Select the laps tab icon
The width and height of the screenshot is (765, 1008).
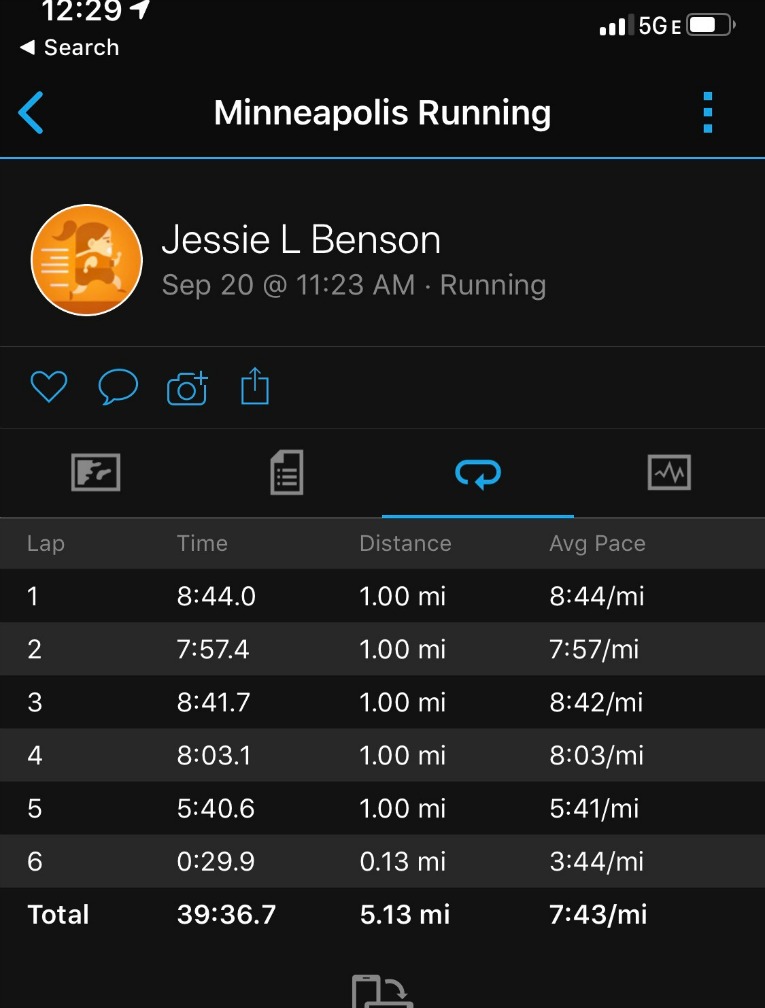pyautogui.click(x=478, y=472)
